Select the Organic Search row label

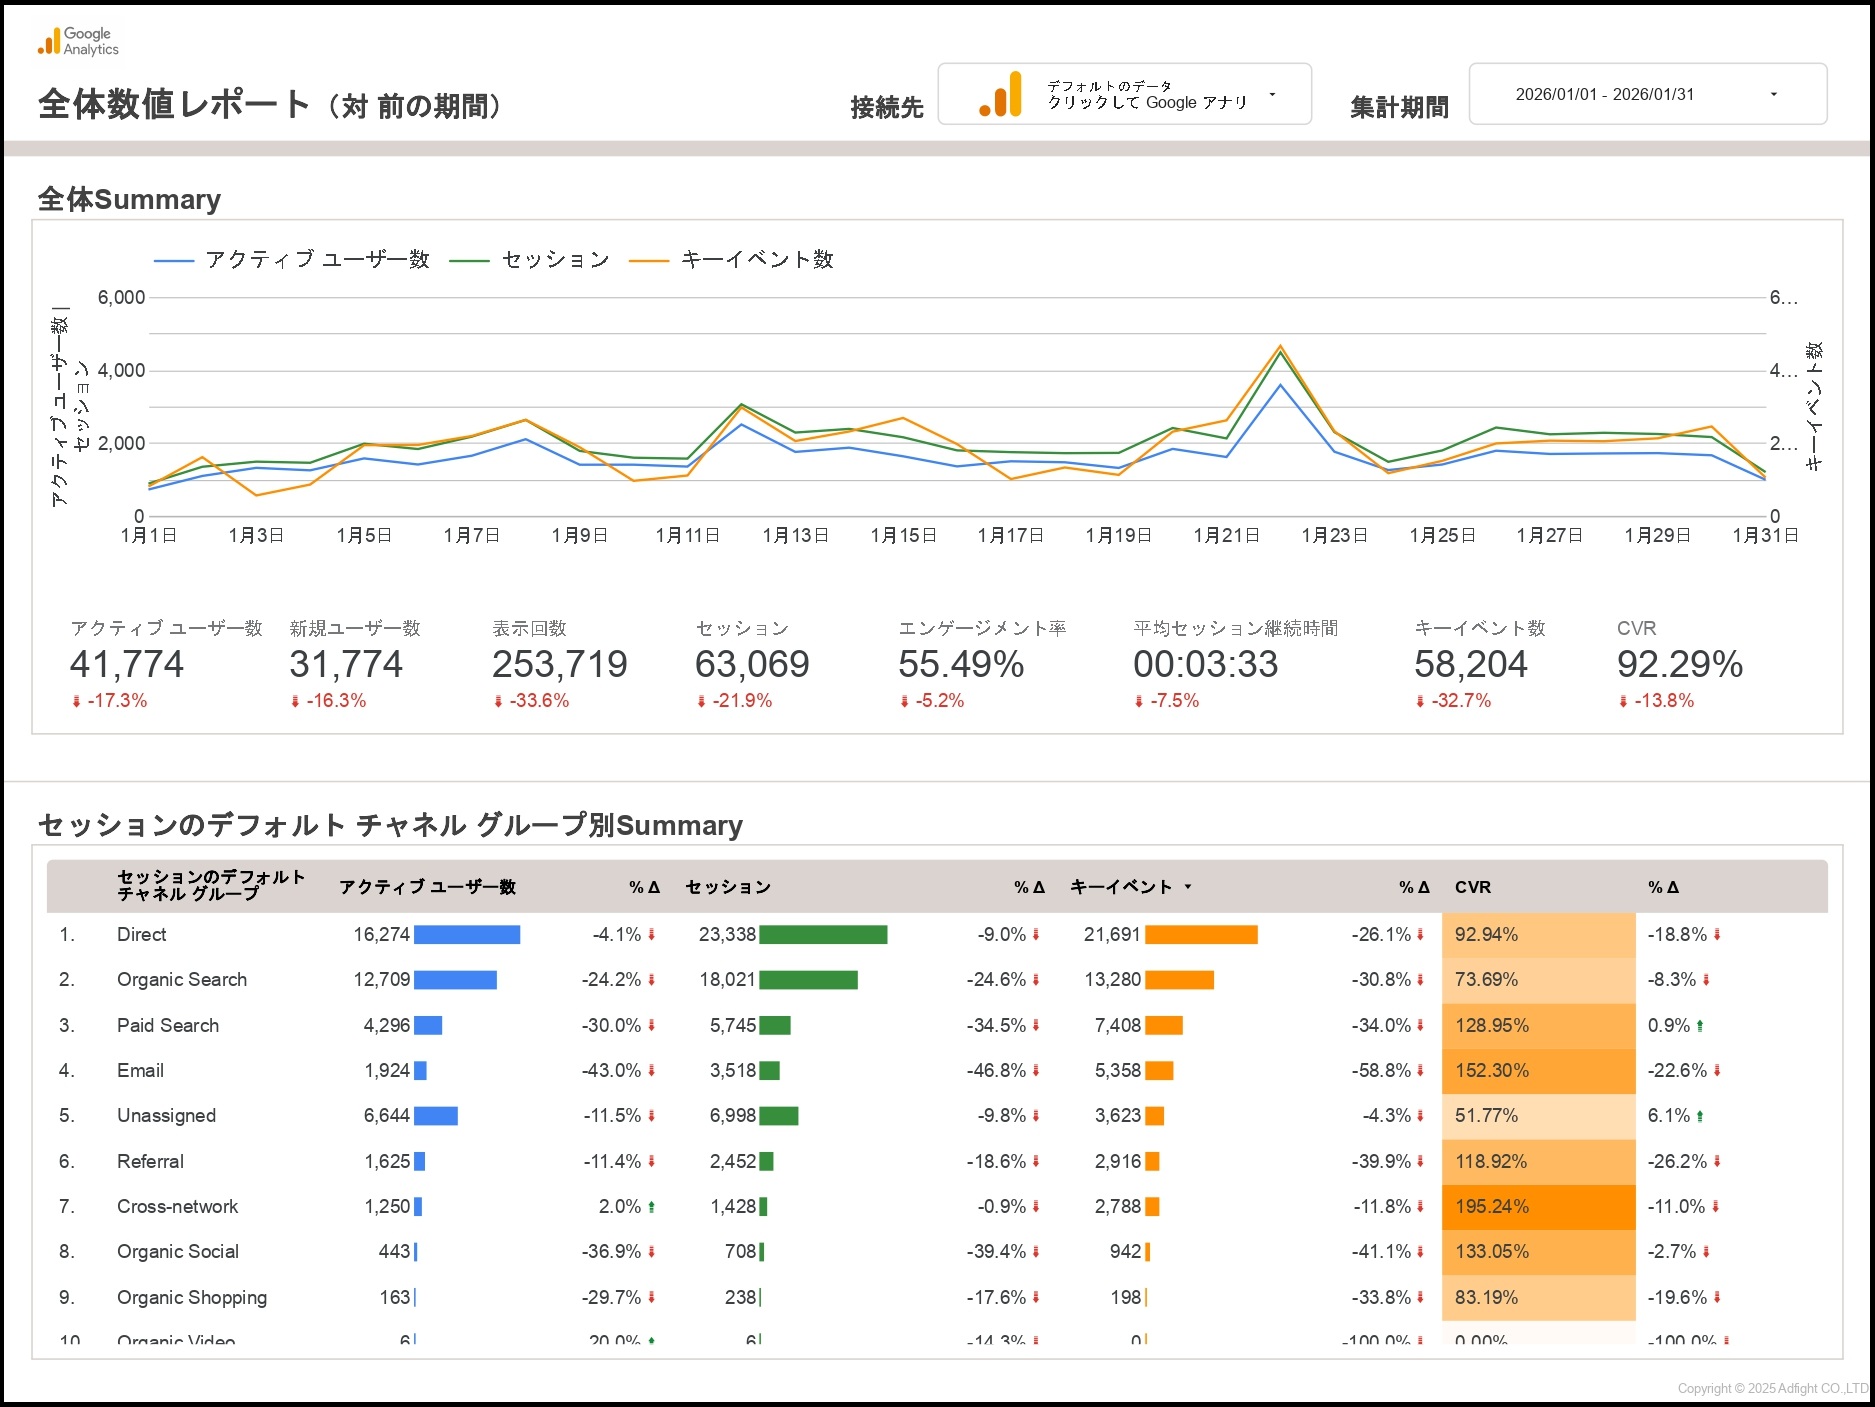(181, 980)
